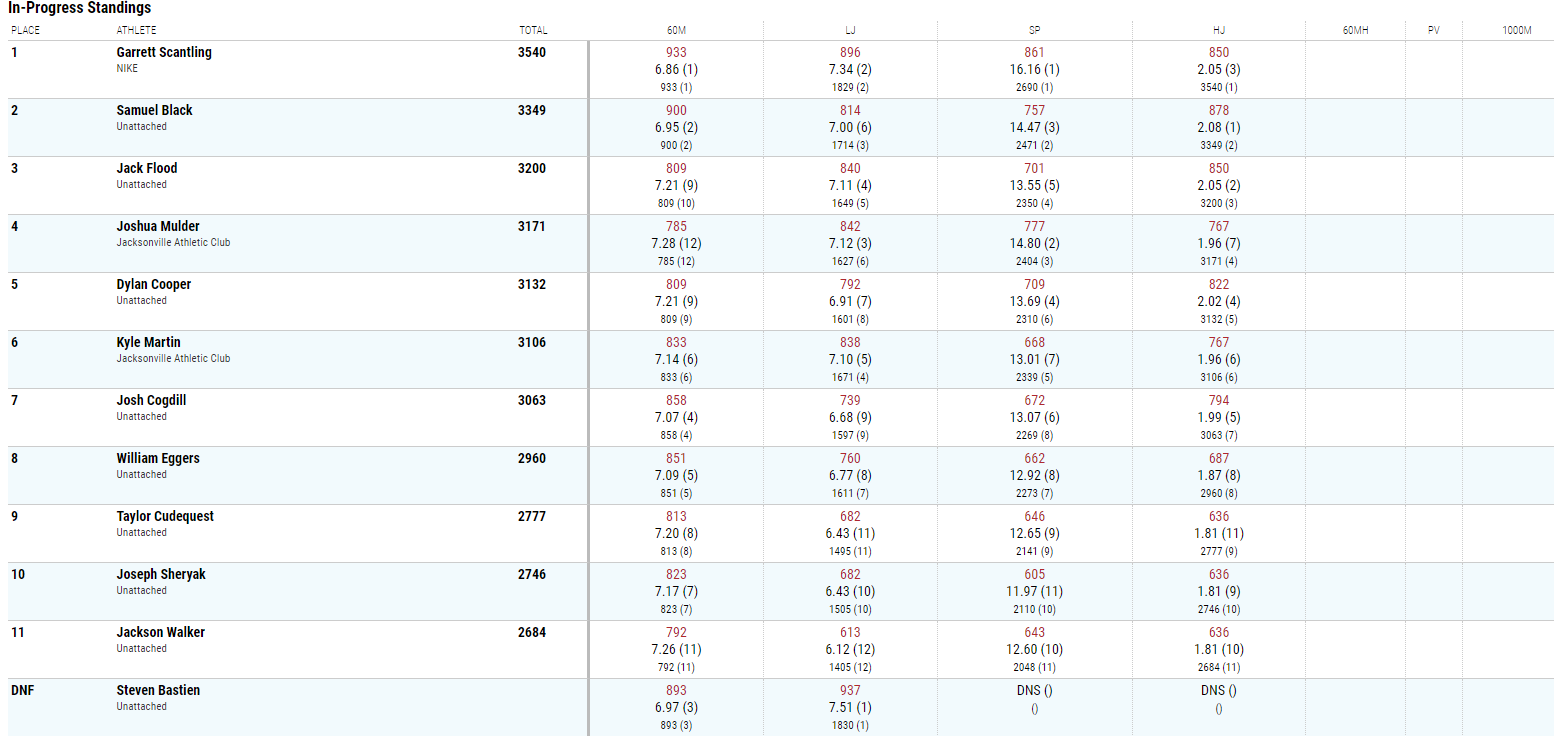Screen dimensions: 1554x736
Task: Select Josh Cogdill in standings
Action: pos(151,400)
